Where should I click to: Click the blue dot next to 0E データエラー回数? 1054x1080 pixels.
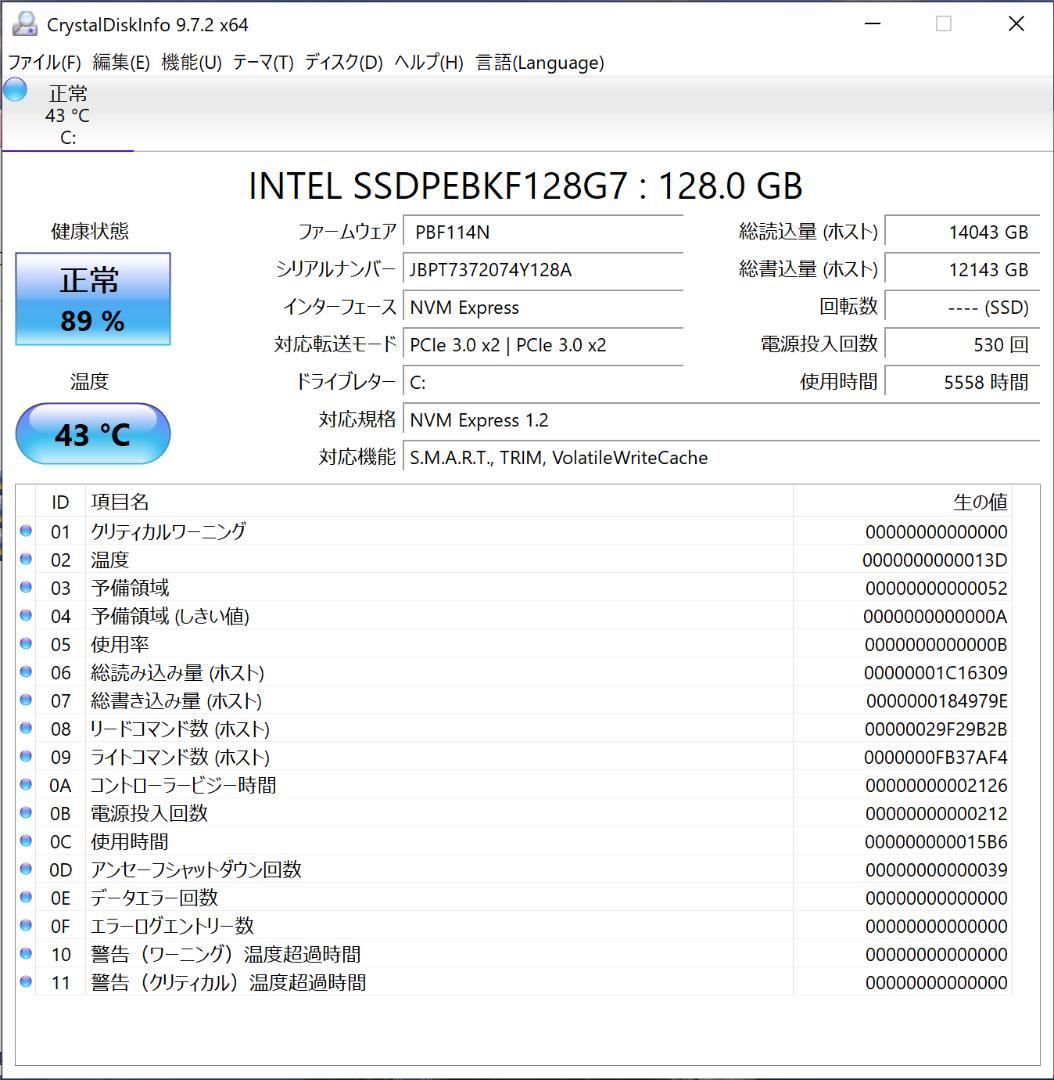25,898
